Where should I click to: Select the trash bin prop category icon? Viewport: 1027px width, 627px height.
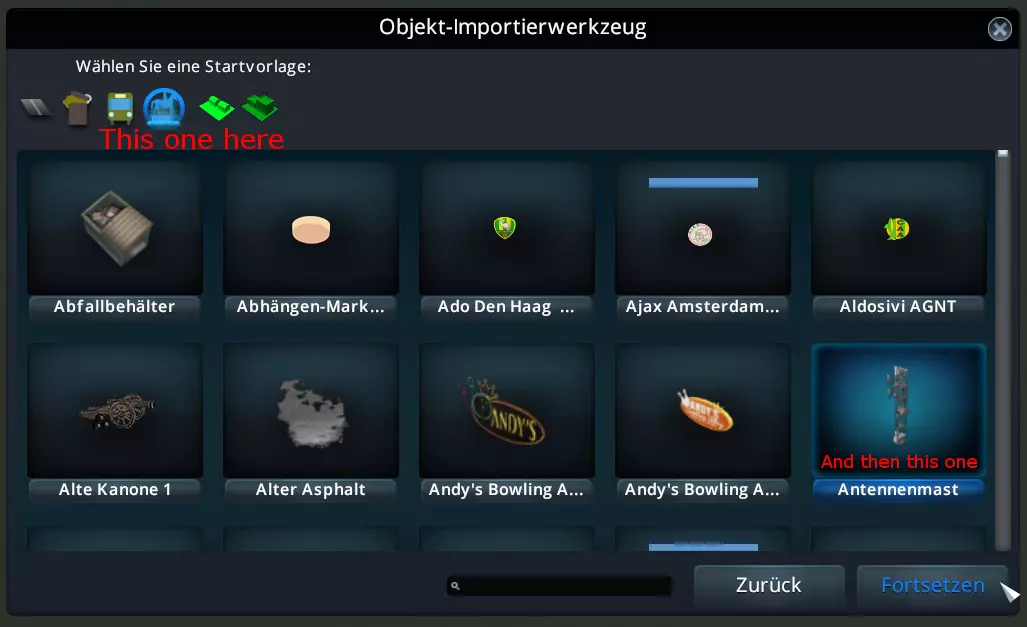[x=77, y=108]
